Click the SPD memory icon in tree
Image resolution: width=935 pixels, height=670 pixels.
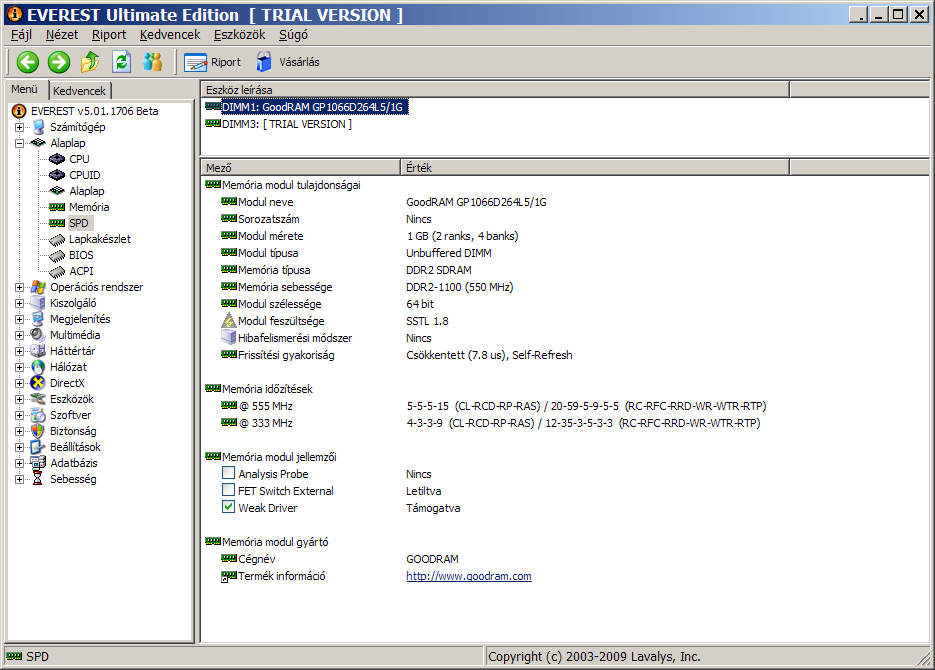57,224
